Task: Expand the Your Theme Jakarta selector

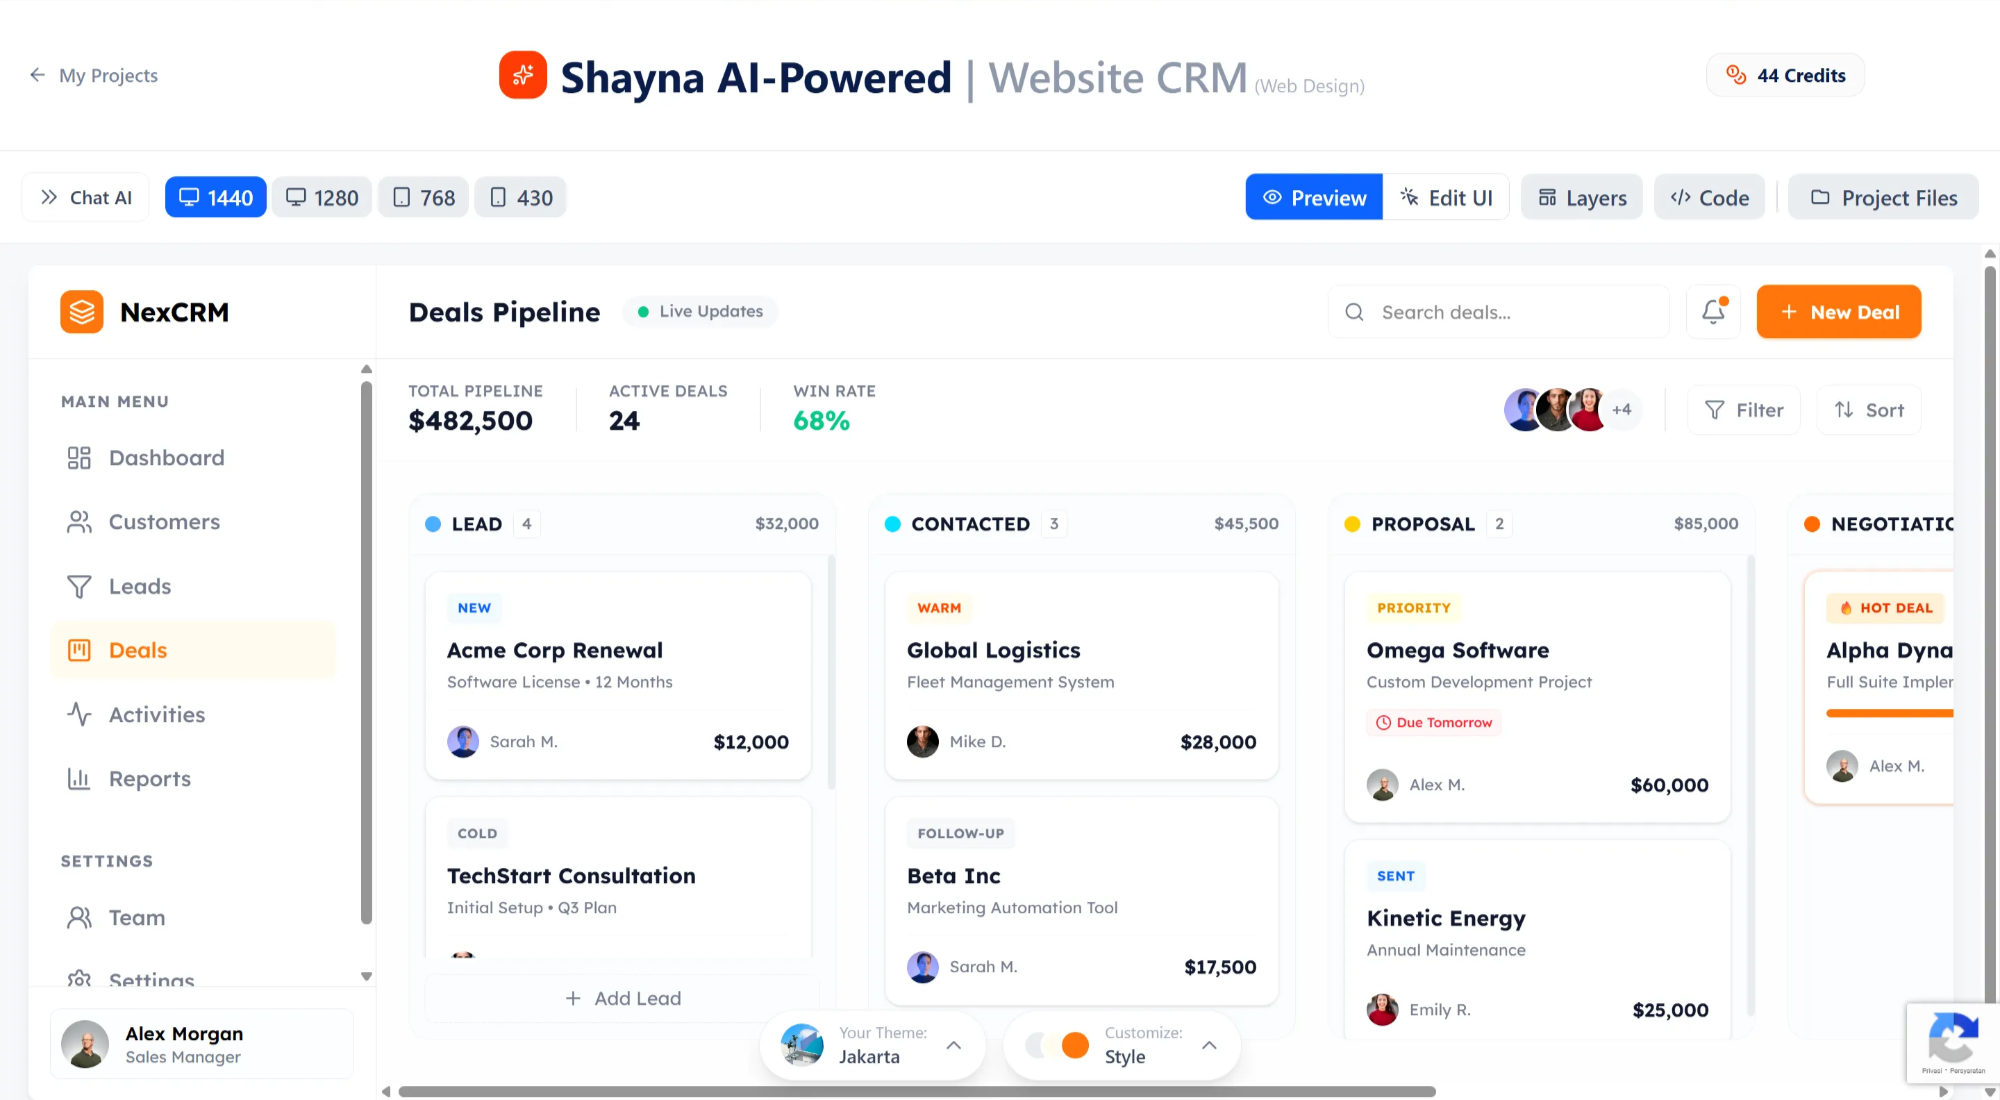Action: point(953,1045)
